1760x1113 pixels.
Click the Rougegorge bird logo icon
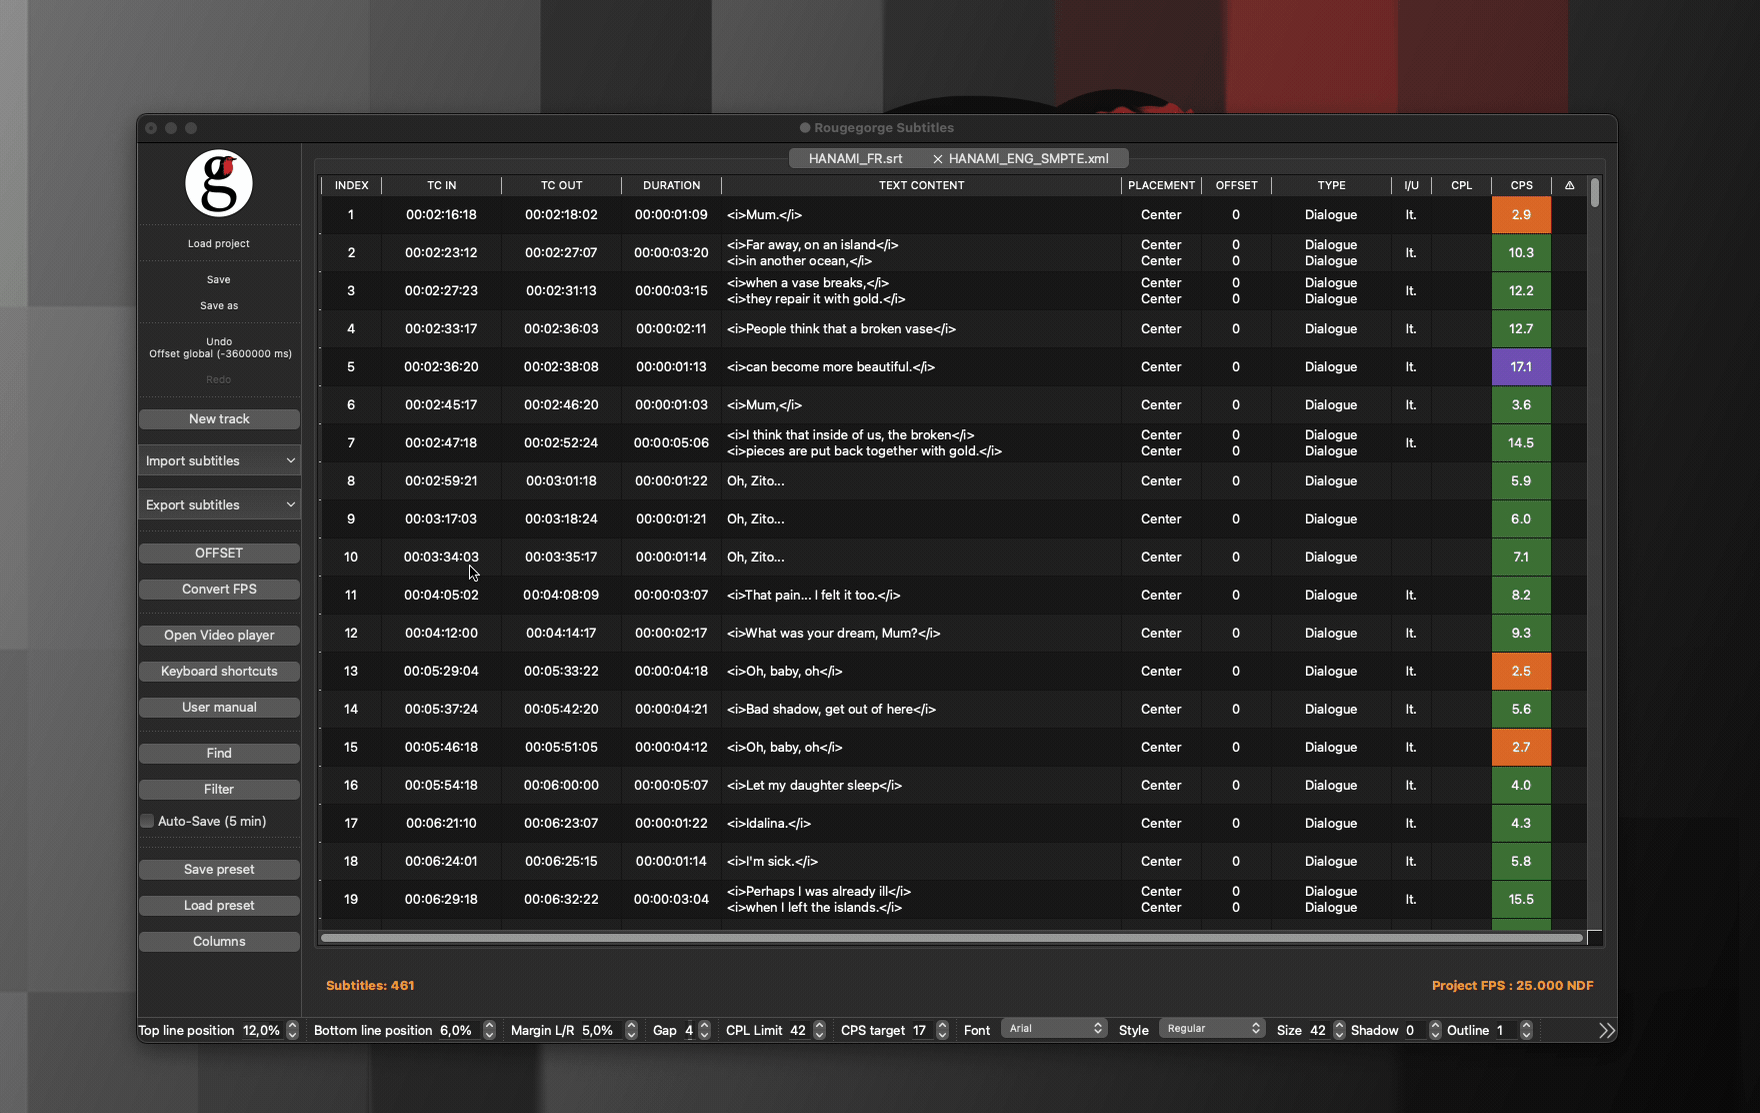click(219, 183)
